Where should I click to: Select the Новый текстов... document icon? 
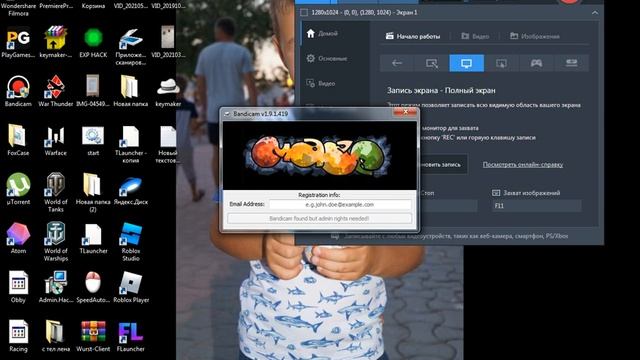168,136
